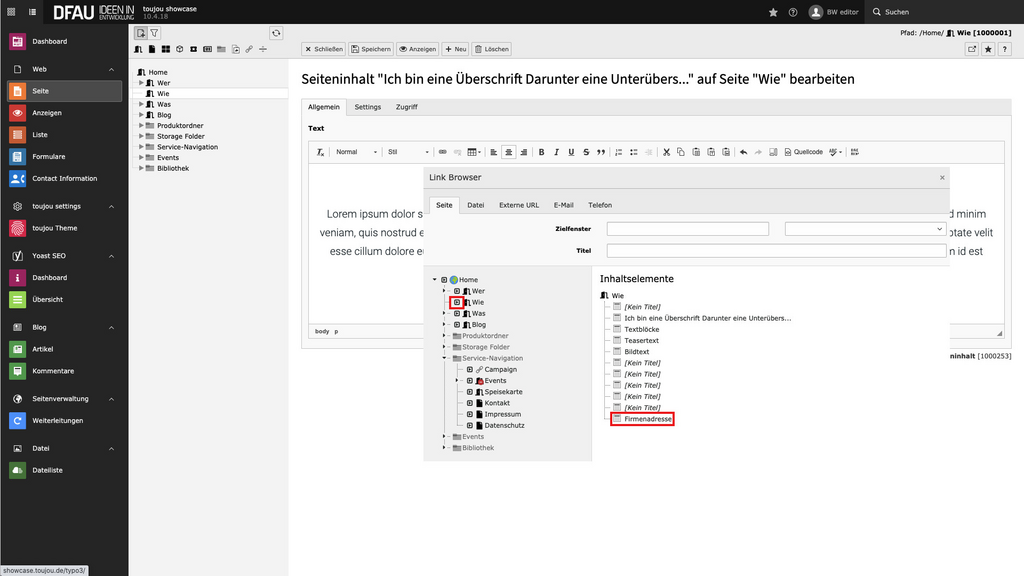Toggle bold formatting in editor toolbar
Viewport: 1024px width, 576px height.
tap(541, 152)
